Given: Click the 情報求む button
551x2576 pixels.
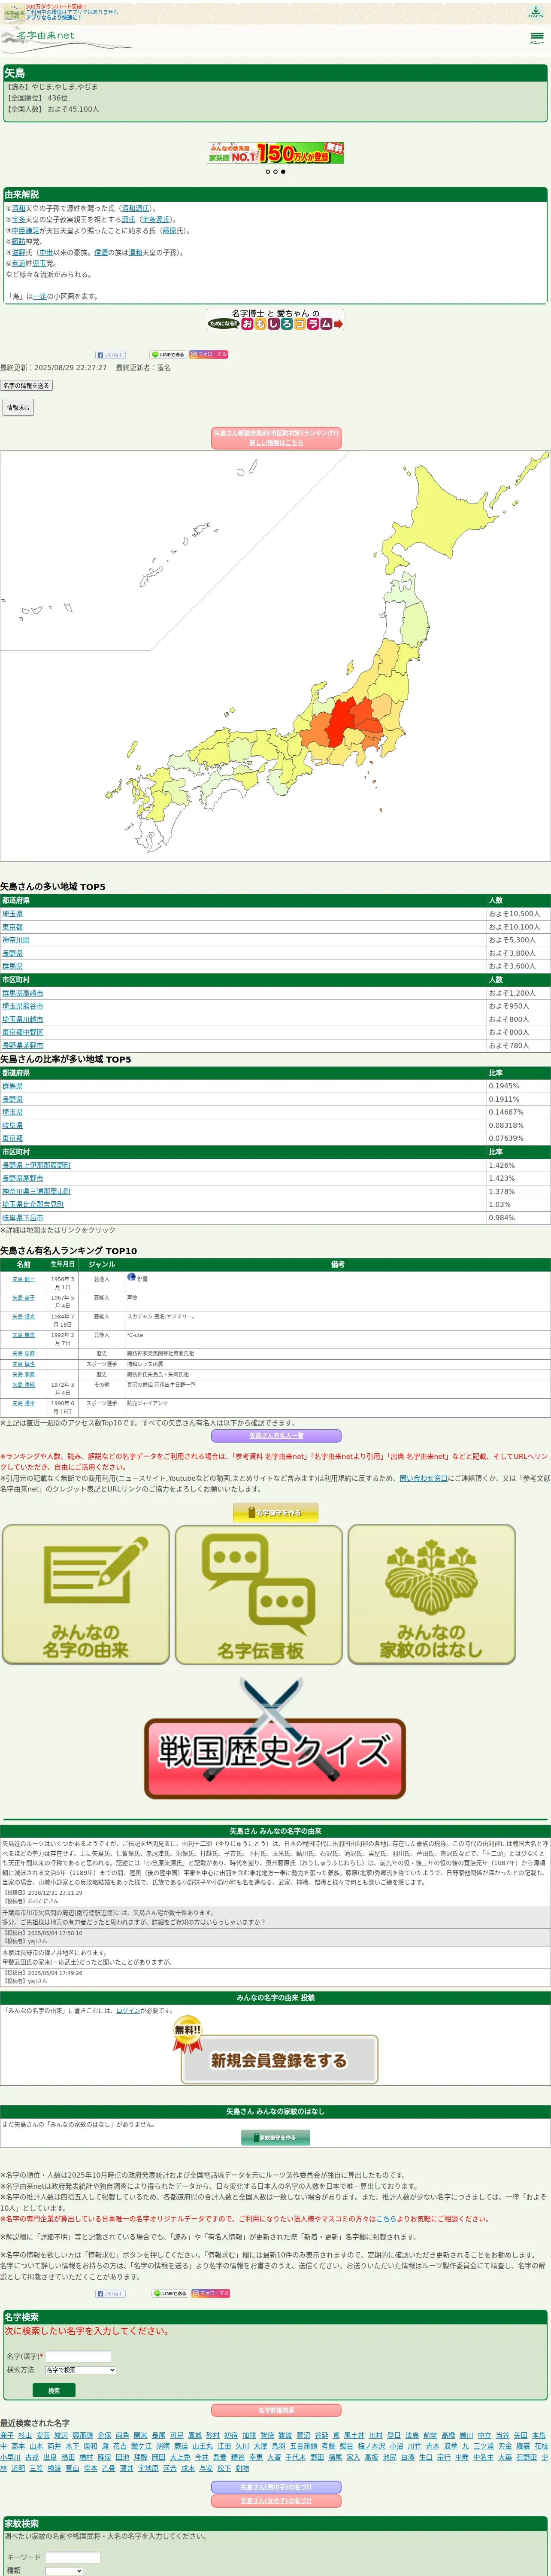Looking at the screenshot, I should tap(18, 407).
